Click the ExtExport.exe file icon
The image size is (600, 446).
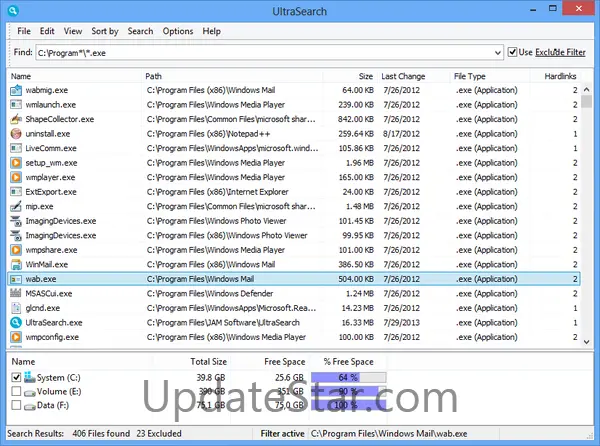(16, 192)
